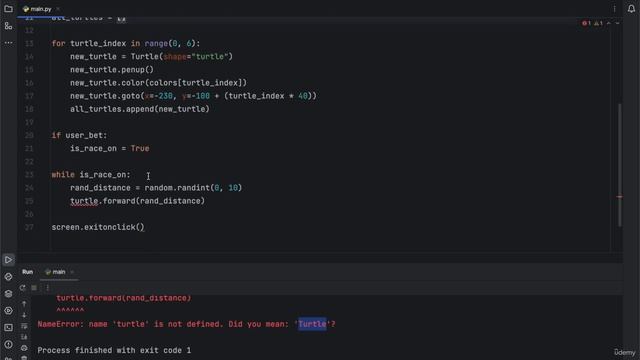Click 'all_turtles.append(new_turtle)' line
The height and width of the screenshot is (360, 640).
click(x=140, y=109)
